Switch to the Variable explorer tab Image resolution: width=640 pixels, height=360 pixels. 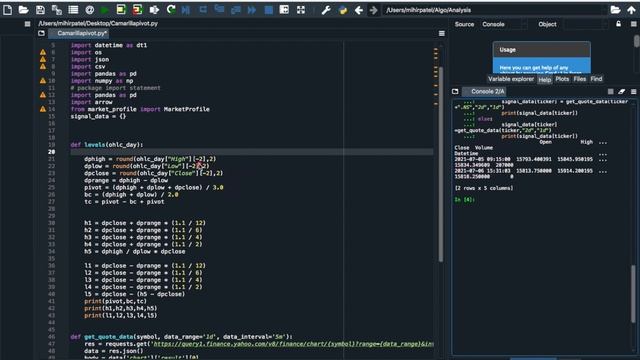(511, 79)
